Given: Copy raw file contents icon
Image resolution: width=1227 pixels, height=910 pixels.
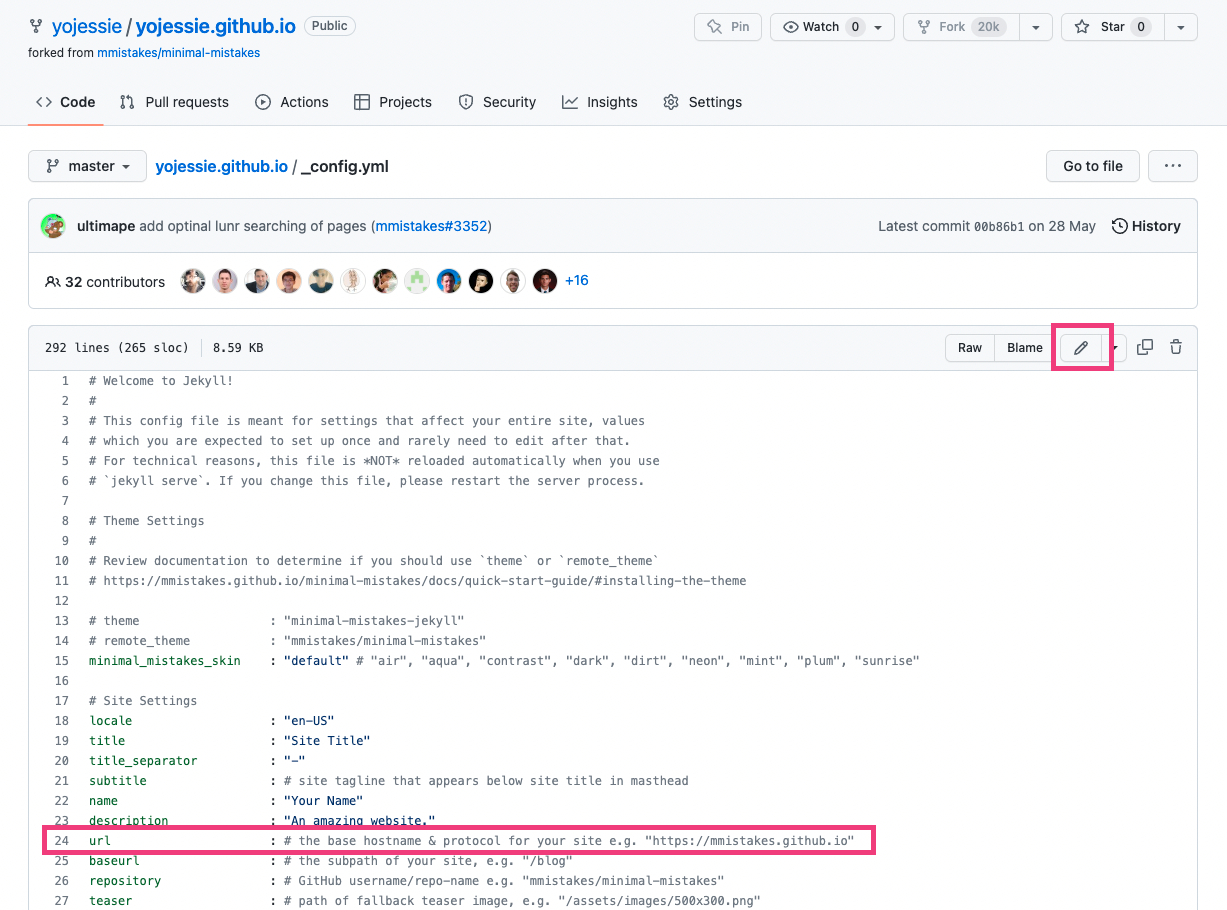Looking at the screenshot, I should pos(1145,347).
